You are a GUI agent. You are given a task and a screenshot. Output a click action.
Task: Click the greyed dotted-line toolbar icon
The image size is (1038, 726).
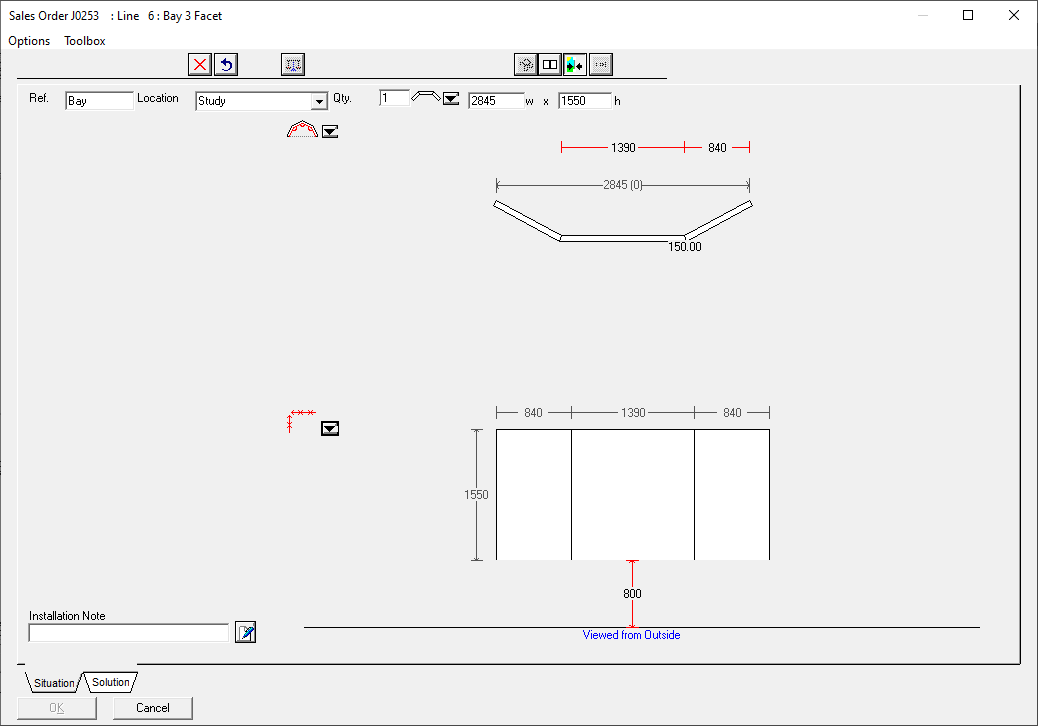click(x=600, y=65)
